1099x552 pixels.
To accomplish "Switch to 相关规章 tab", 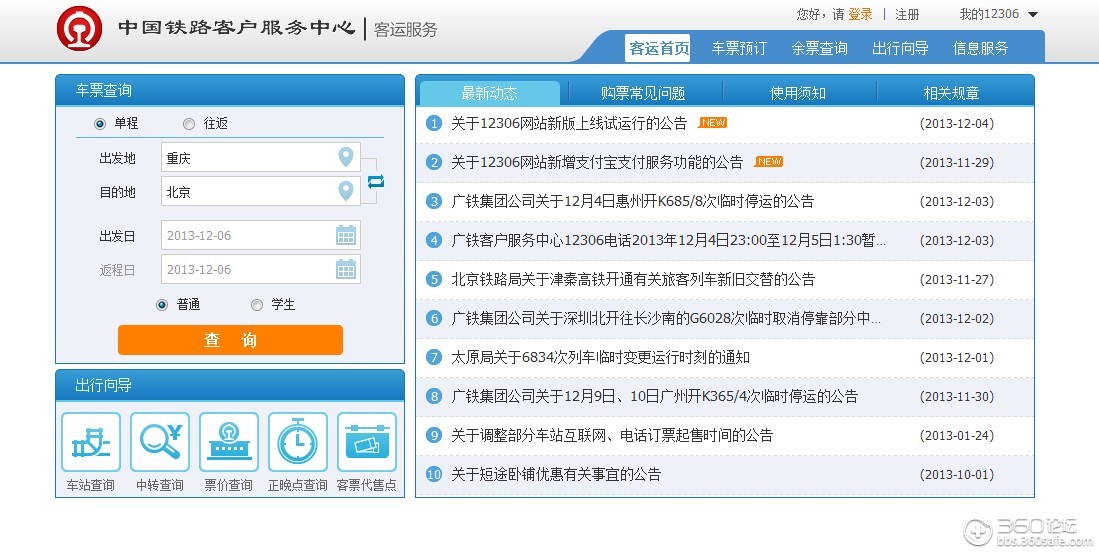I will point(951,92).
